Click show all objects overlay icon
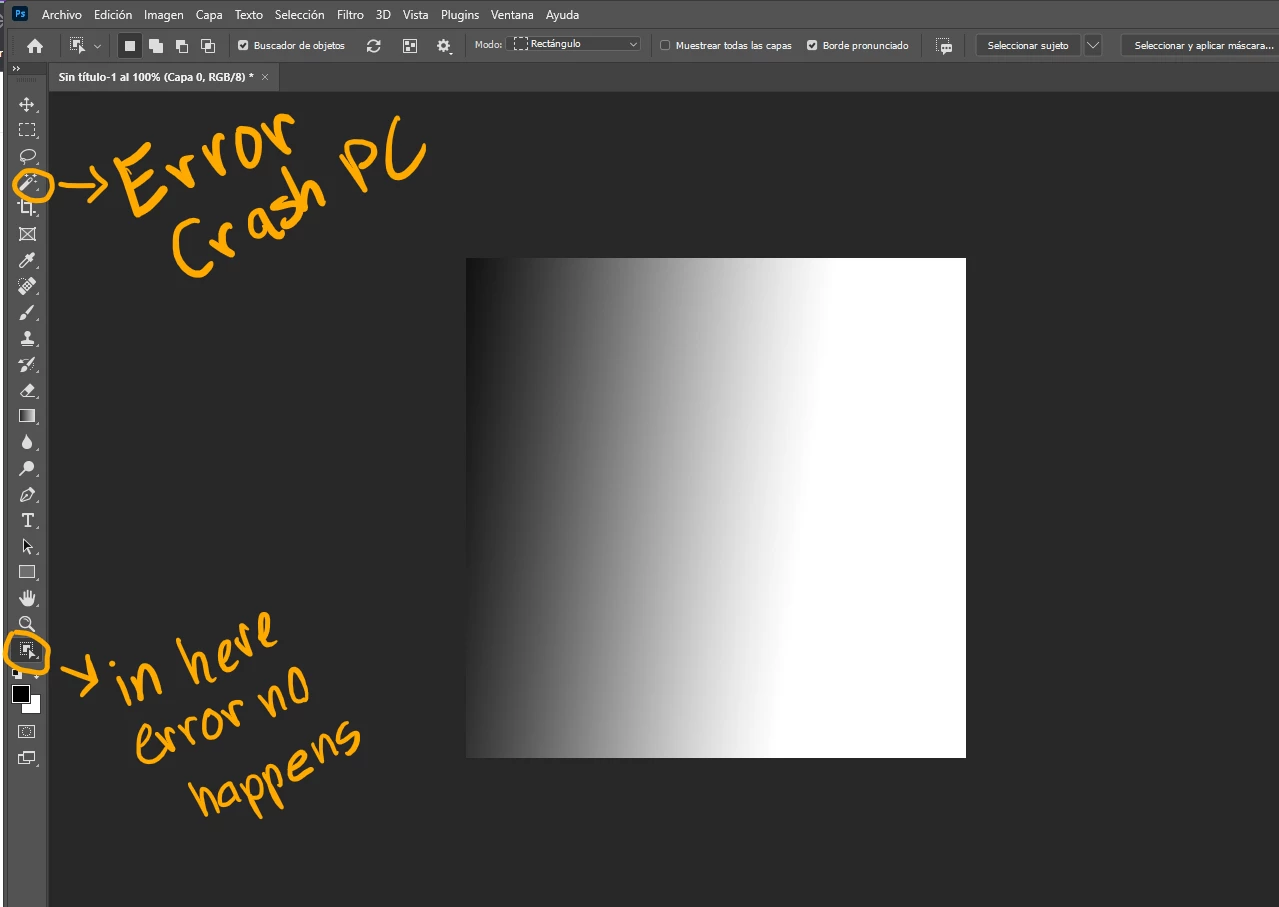The width and height of the screenshot is (1279, 907). pos(409,46)
